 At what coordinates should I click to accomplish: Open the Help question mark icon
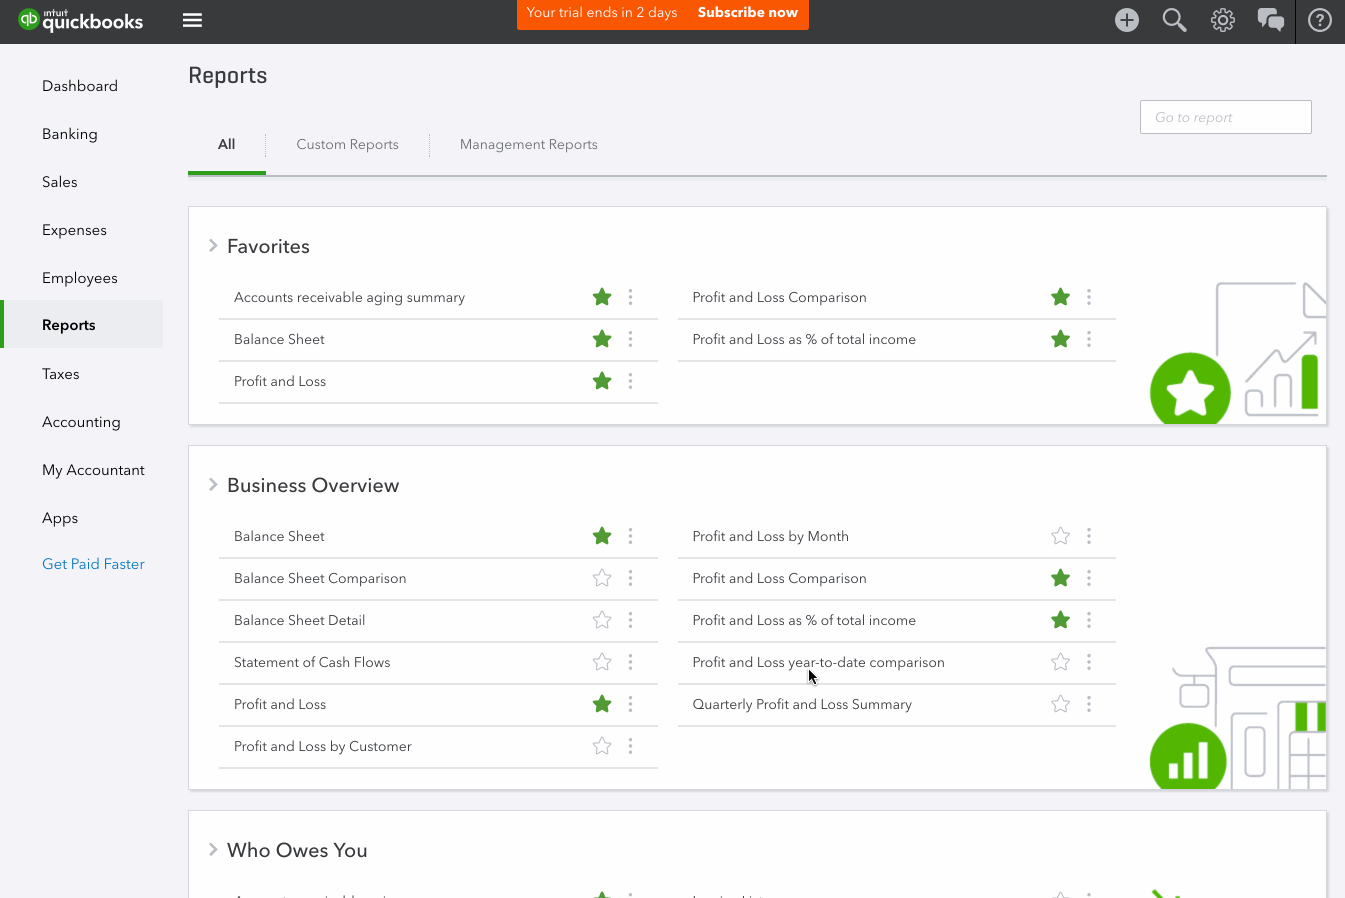[1320, 20]
